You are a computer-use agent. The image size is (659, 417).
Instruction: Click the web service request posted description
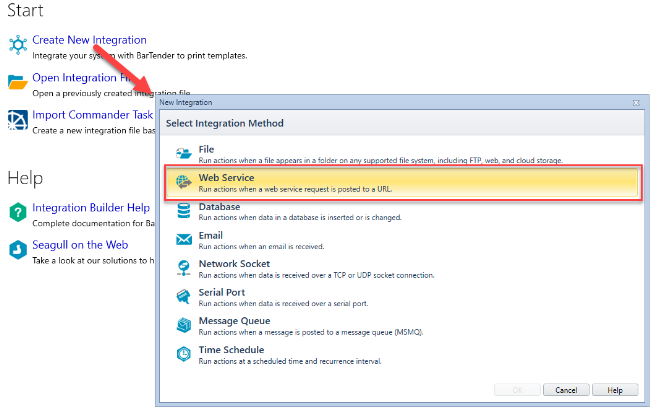pos(295,189)
